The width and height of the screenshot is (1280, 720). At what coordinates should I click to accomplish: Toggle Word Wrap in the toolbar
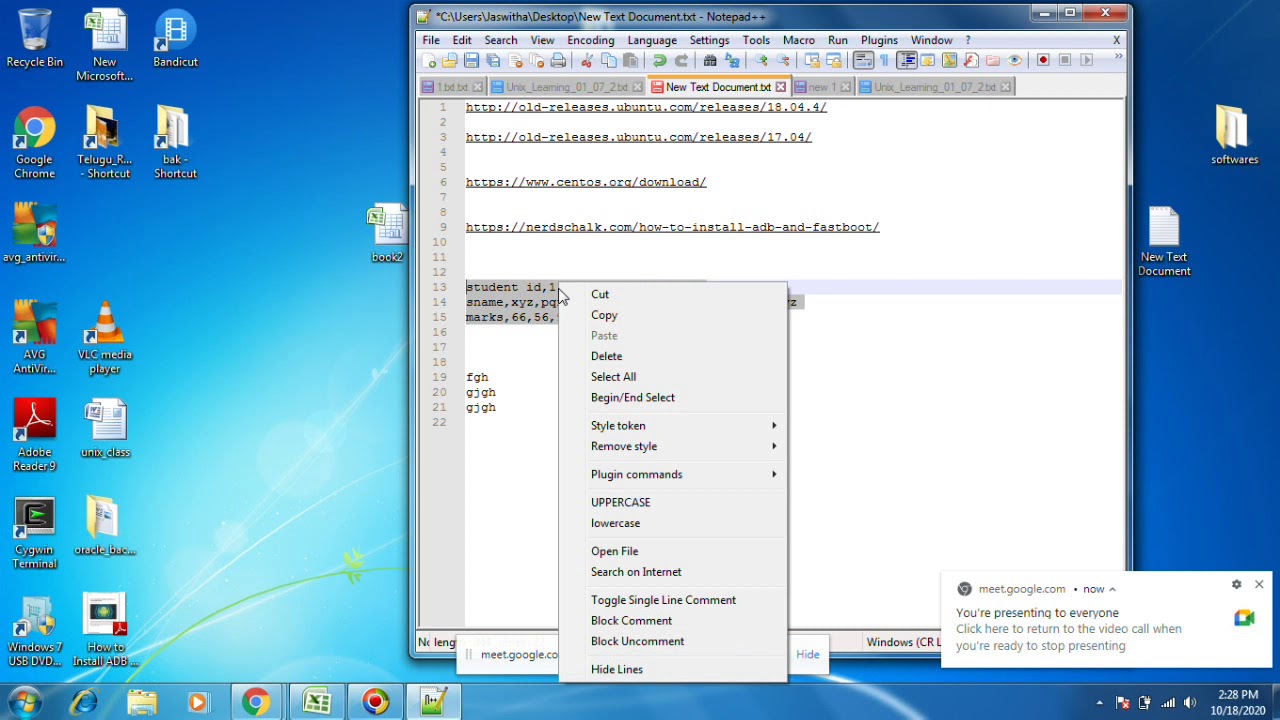coord(862,60)
